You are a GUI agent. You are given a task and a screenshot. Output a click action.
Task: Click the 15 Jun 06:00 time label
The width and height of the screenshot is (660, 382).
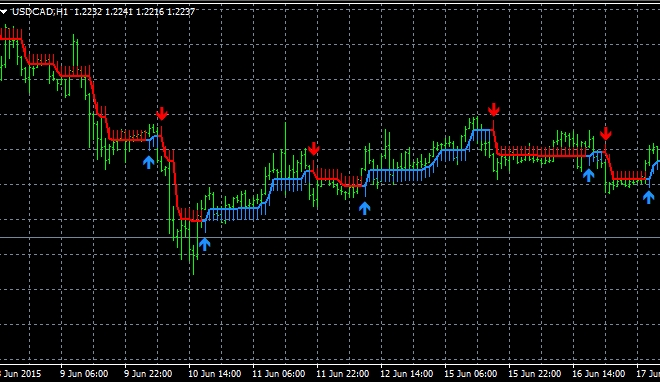(x=471, y=374)
